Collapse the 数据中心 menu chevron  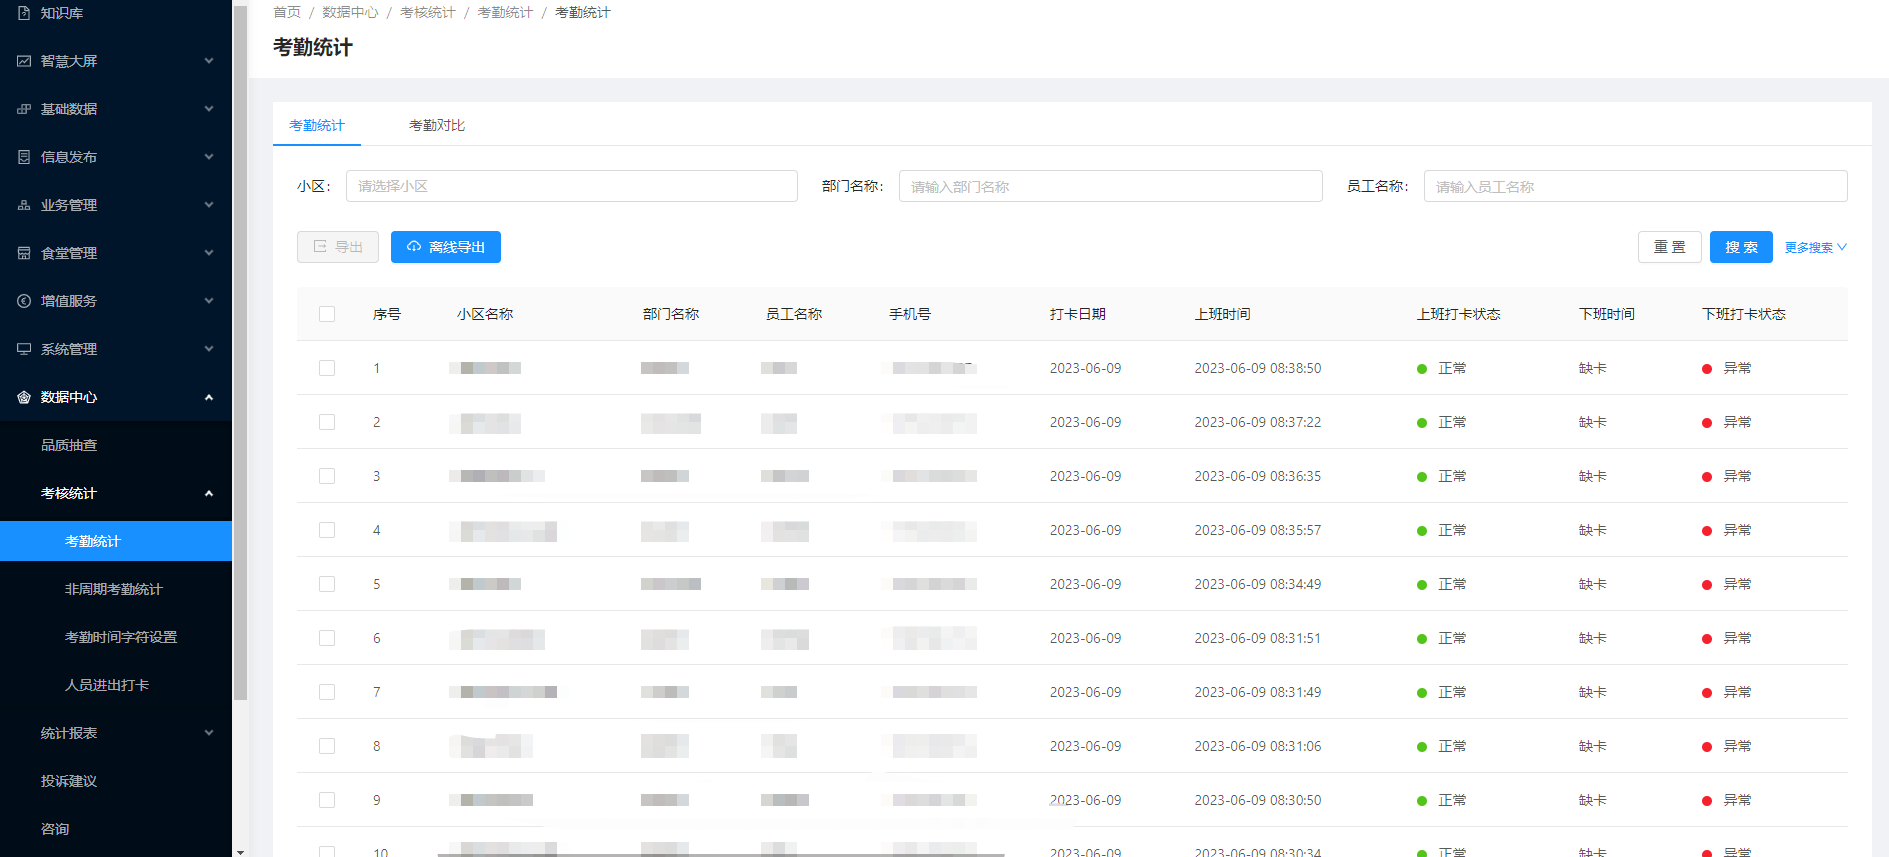[209, 397]
